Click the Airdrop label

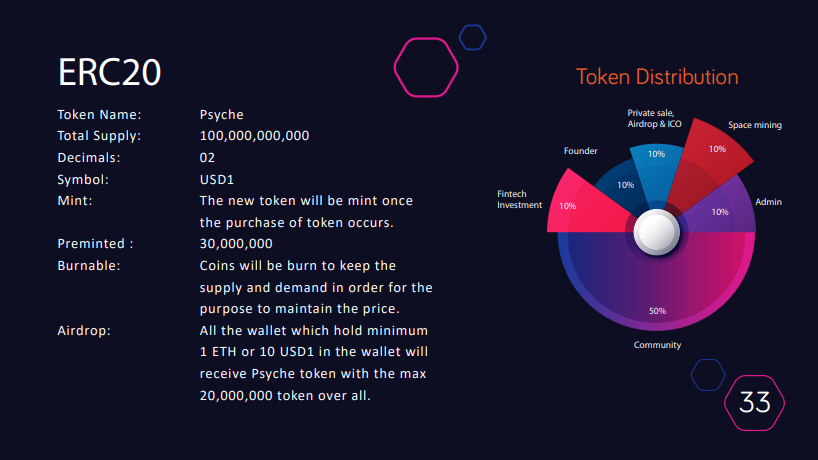click(84, 331)
